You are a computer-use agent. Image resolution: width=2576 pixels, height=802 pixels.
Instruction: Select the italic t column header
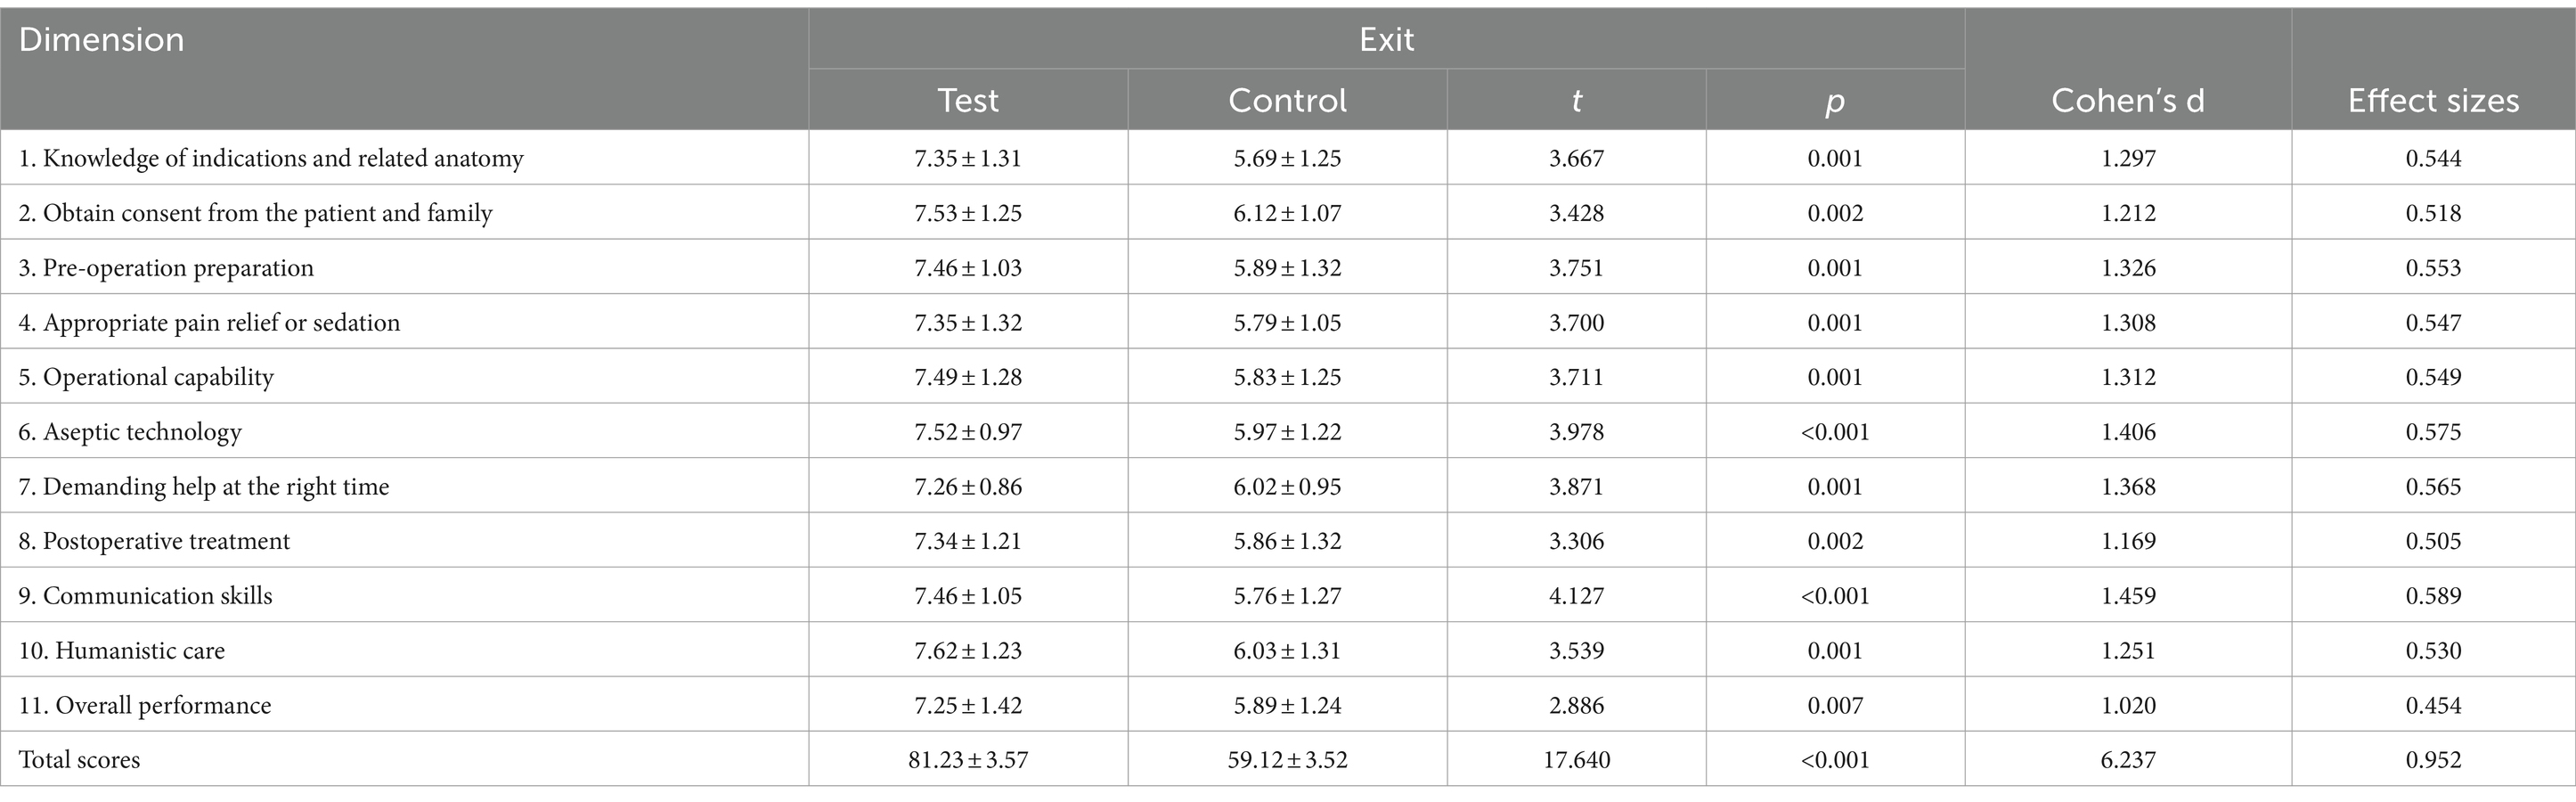(x=1576, y=100)
